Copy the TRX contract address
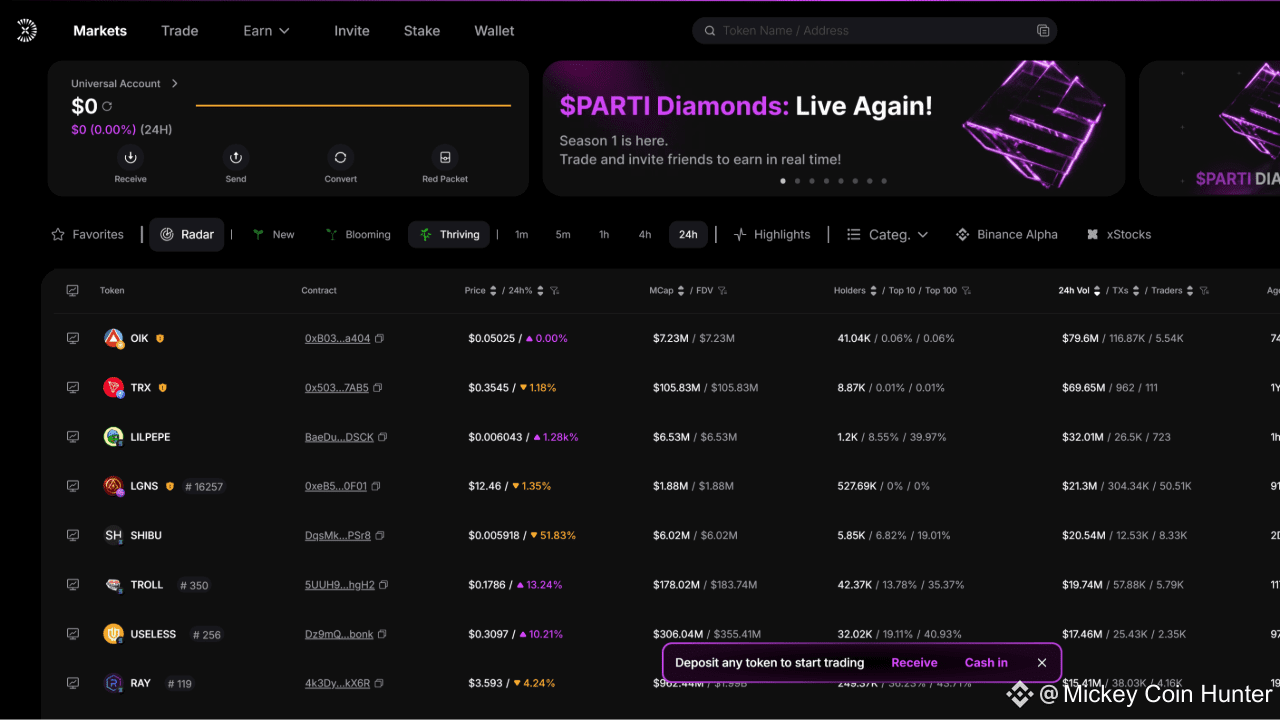The height and width of the screenshot is (720, 1280). tap(377, 388)
